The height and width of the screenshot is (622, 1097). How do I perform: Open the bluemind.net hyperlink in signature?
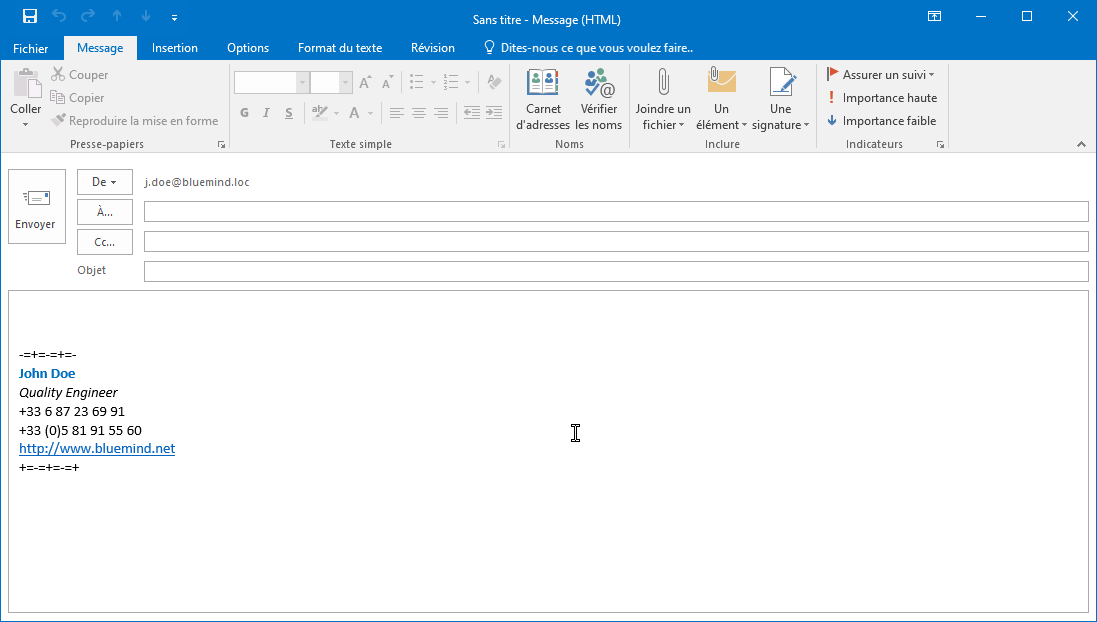97,449
